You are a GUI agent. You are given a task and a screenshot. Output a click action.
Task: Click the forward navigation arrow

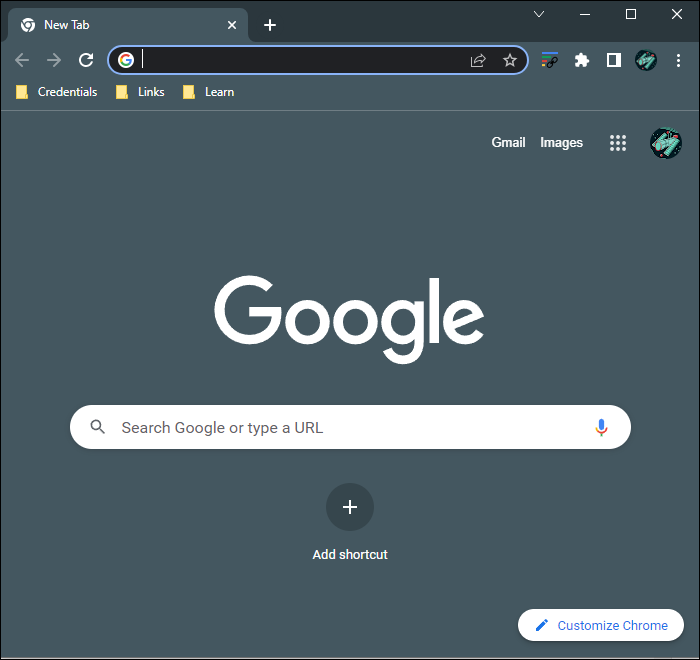coord(54,60)
